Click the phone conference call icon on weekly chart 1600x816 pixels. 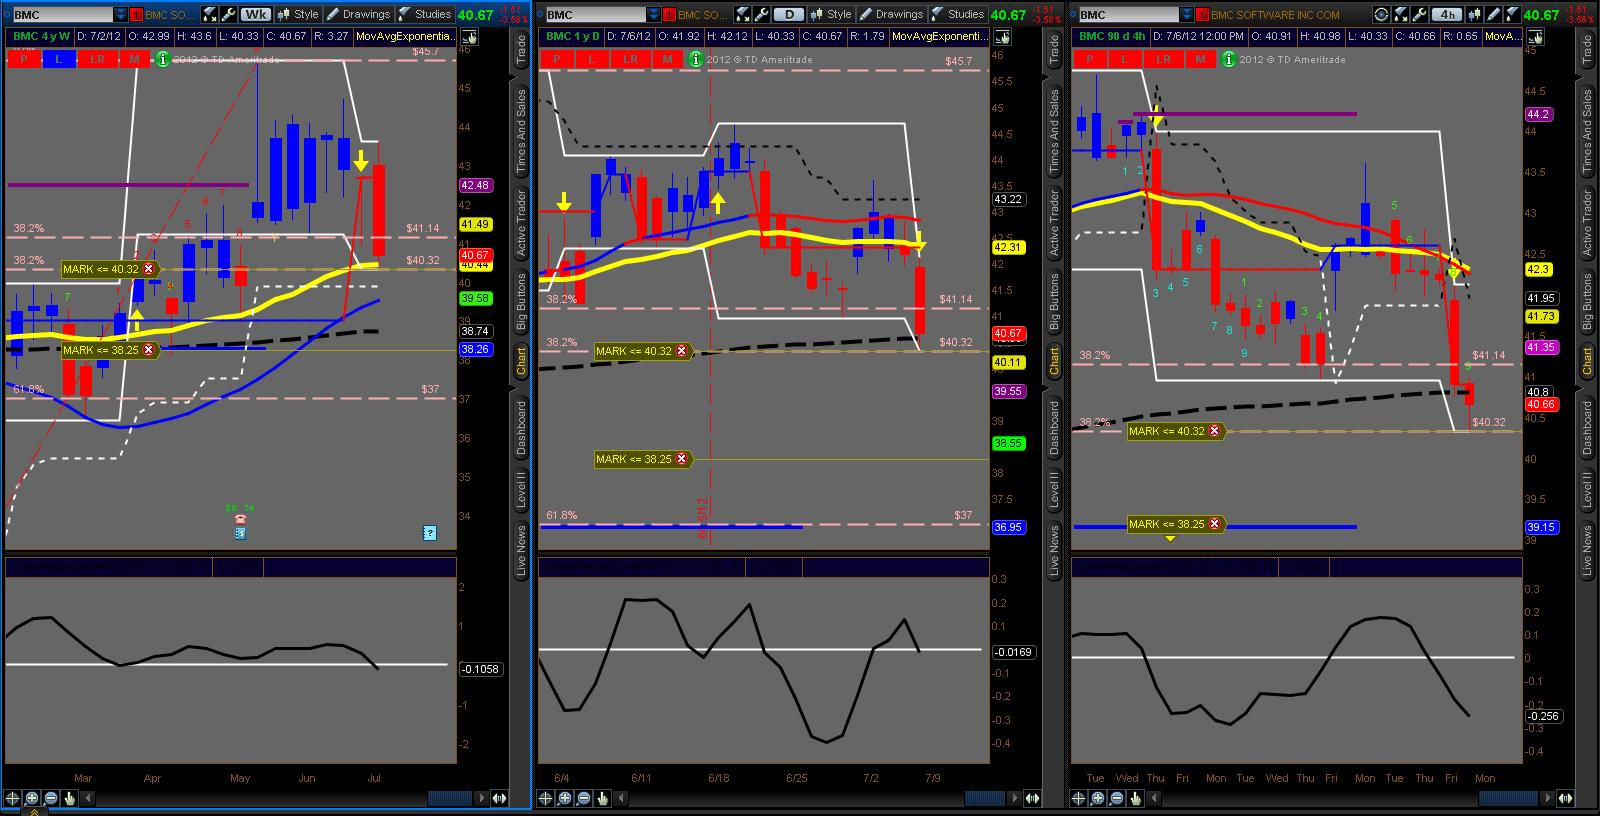point(240,519)
